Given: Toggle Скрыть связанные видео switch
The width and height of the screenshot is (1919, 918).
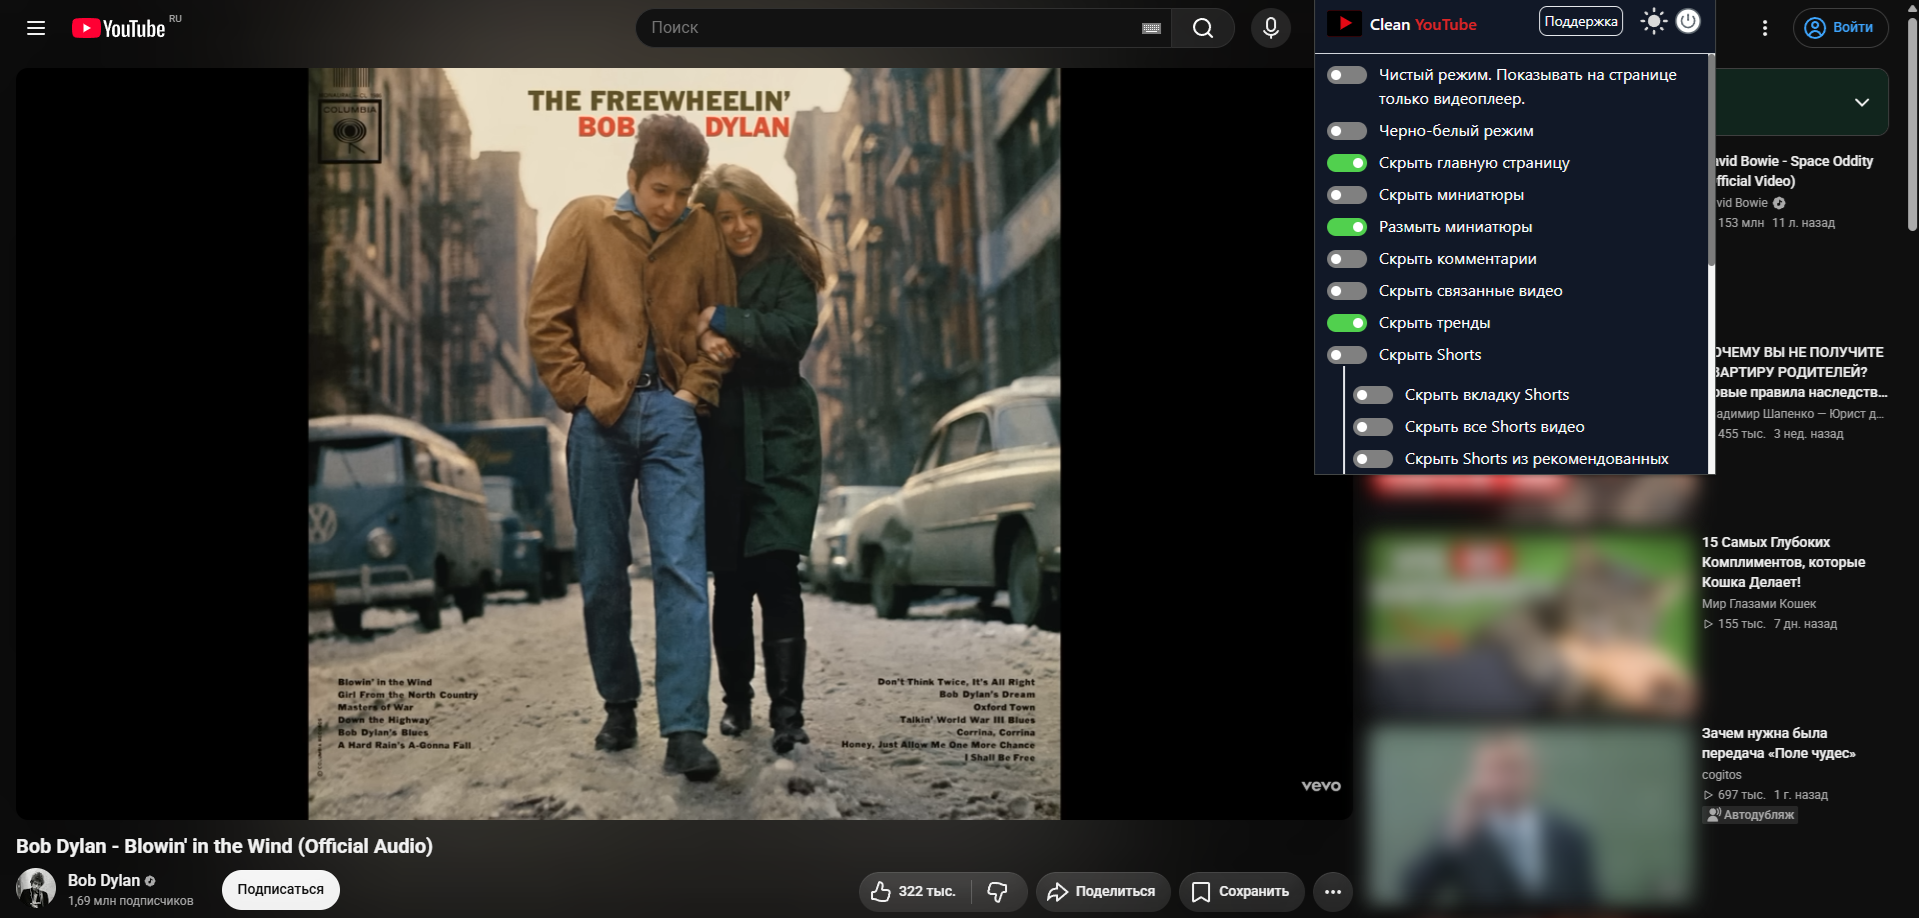Looking at the screenshot, I should pyautogui.click(x=1347, y=291).
